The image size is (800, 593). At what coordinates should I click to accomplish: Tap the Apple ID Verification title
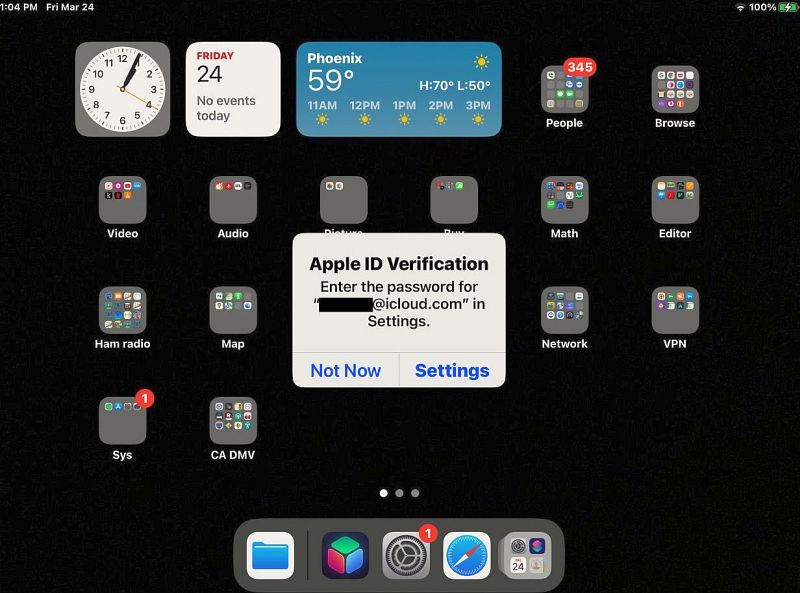[x=399, y=264]
